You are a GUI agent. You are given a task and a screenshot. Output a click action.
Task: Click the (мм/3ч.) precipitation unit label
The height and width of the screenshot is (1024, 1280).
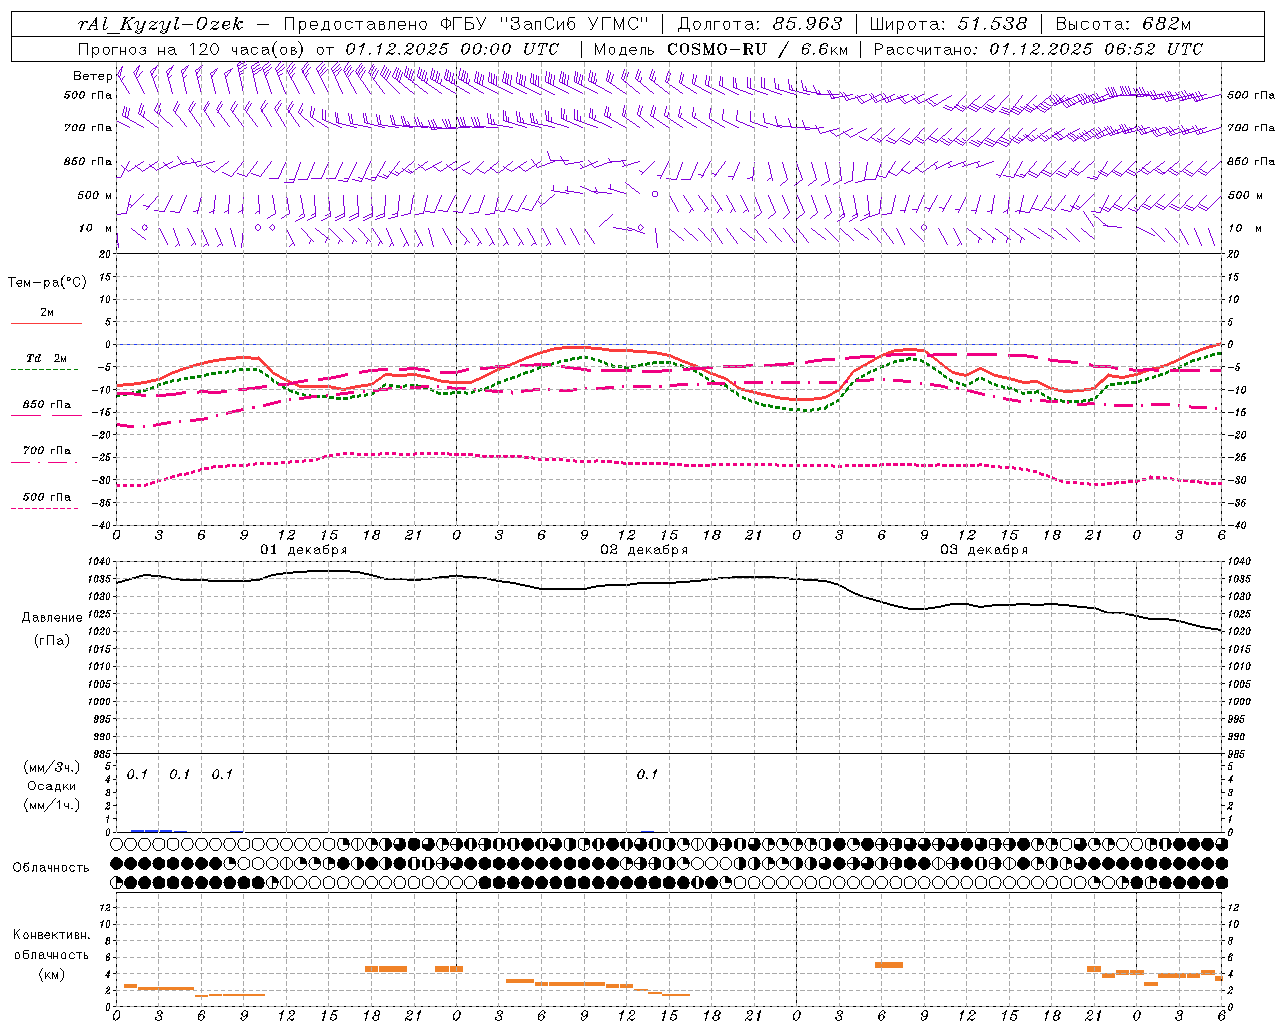(52, 767)
